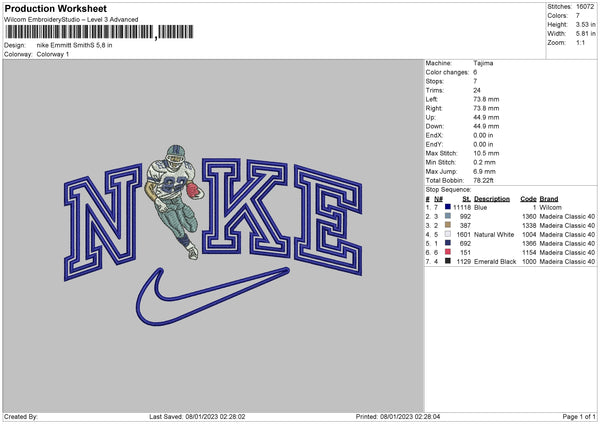This screenshot has width=600, height=424.
Task: Click the Machine value Tajima
Action: [483, 63]
